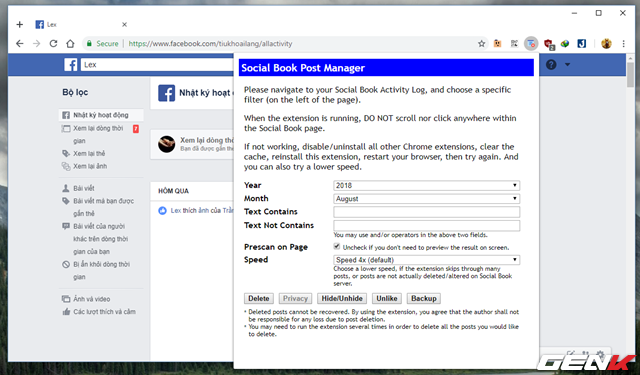Reload the Facebook page

53,44
